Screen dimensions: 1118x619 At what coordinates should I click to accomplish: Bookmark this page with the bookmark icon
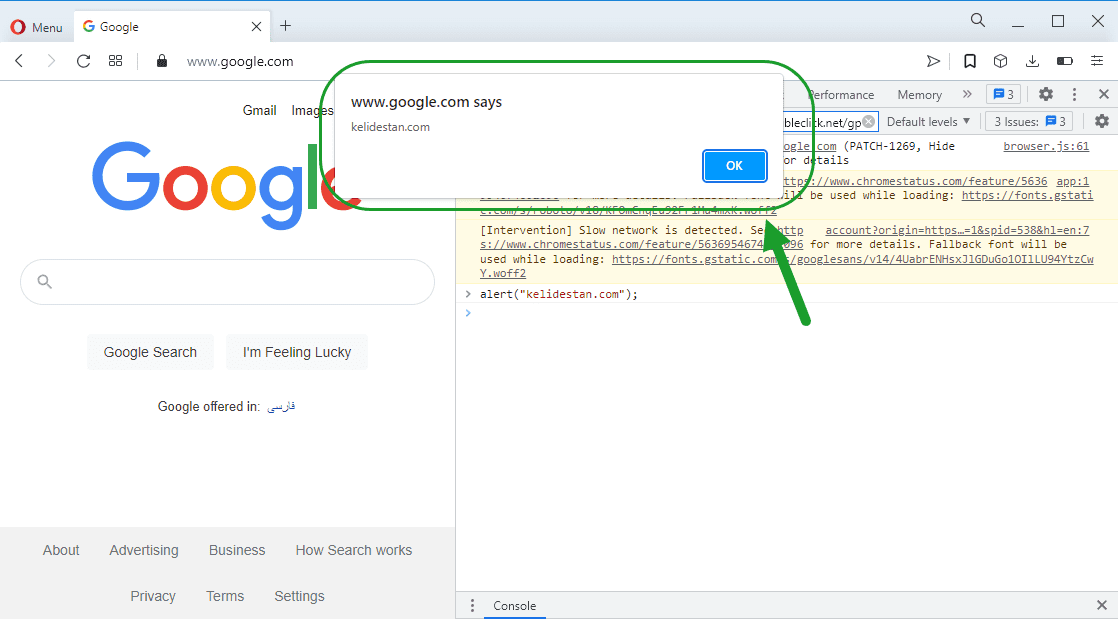point(970,61)
